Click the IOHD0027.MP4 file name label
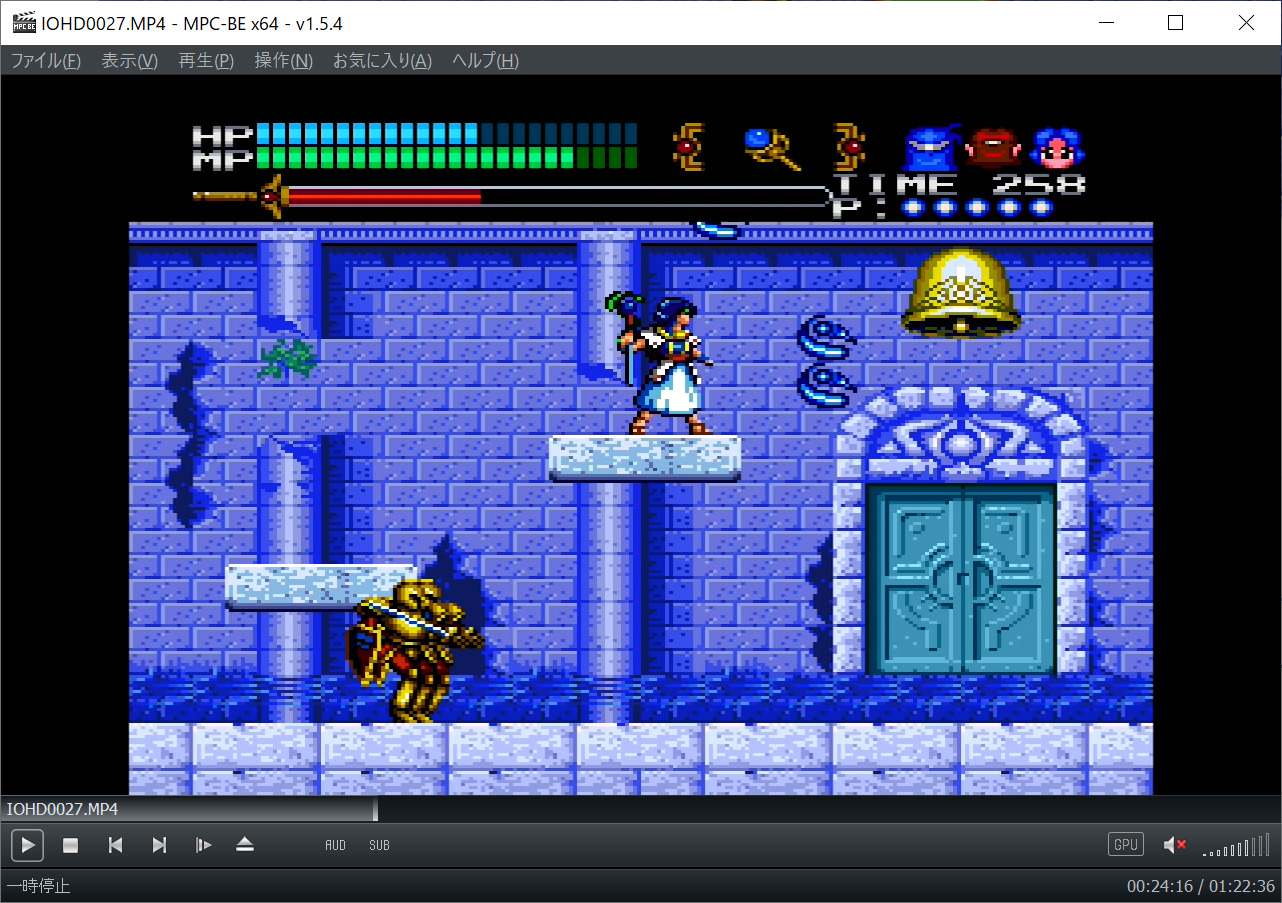Image resolution: width=1282 pixels, height=903 pixels. (x=62, y=809)
